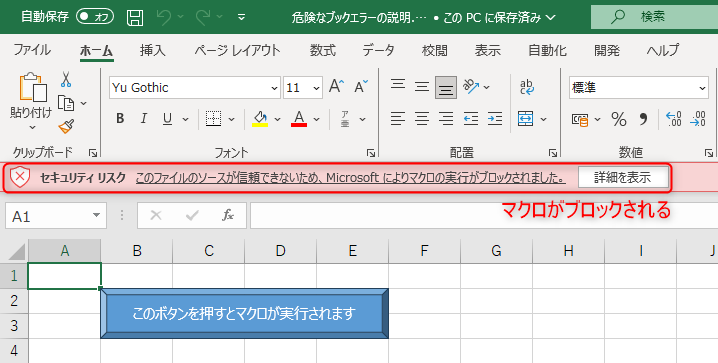Image resolution: width=718 pixels, height=363 pixels.
Task: Click the Increase Decimal icon
Action: click(x=674, y=119)
